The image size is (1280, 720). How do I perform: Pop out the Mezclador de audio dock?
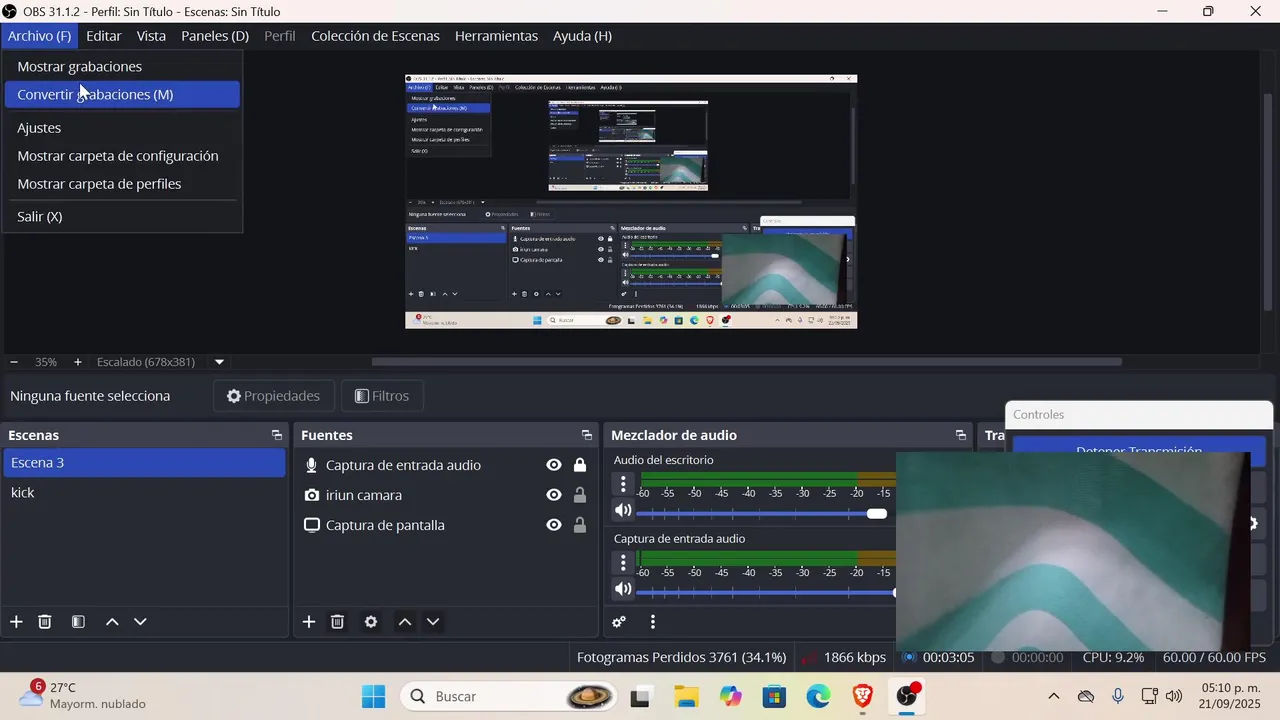961,436
